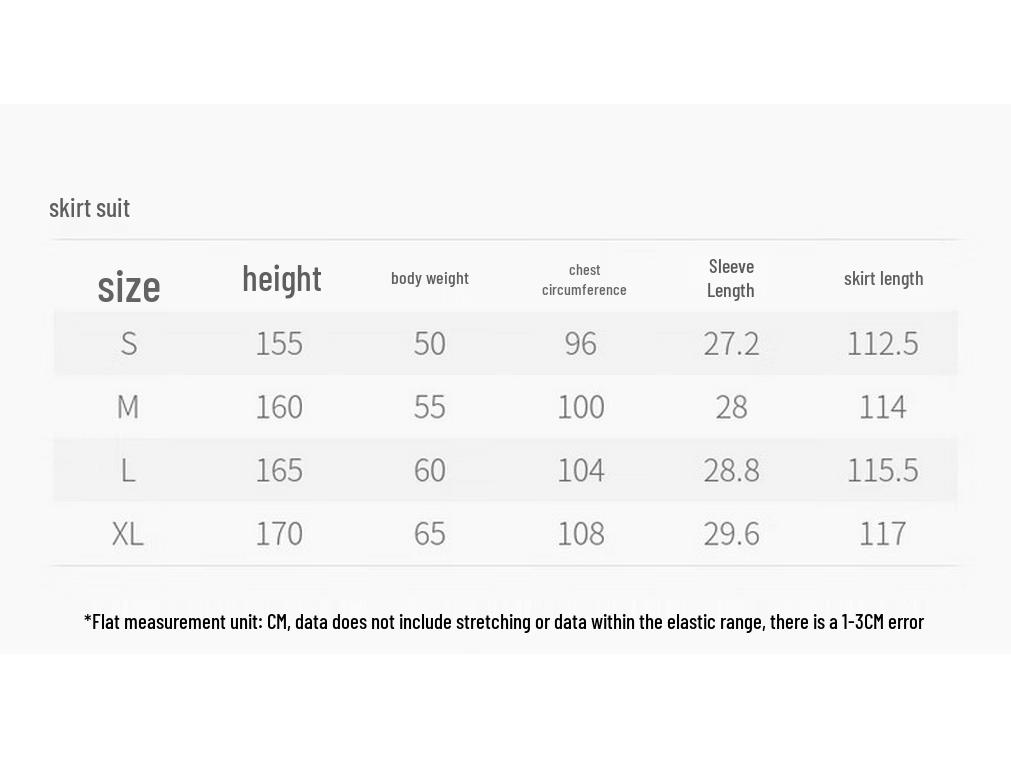1011x759 pixels.
Task: Select the S size row label
Action: tap(129, 343)
